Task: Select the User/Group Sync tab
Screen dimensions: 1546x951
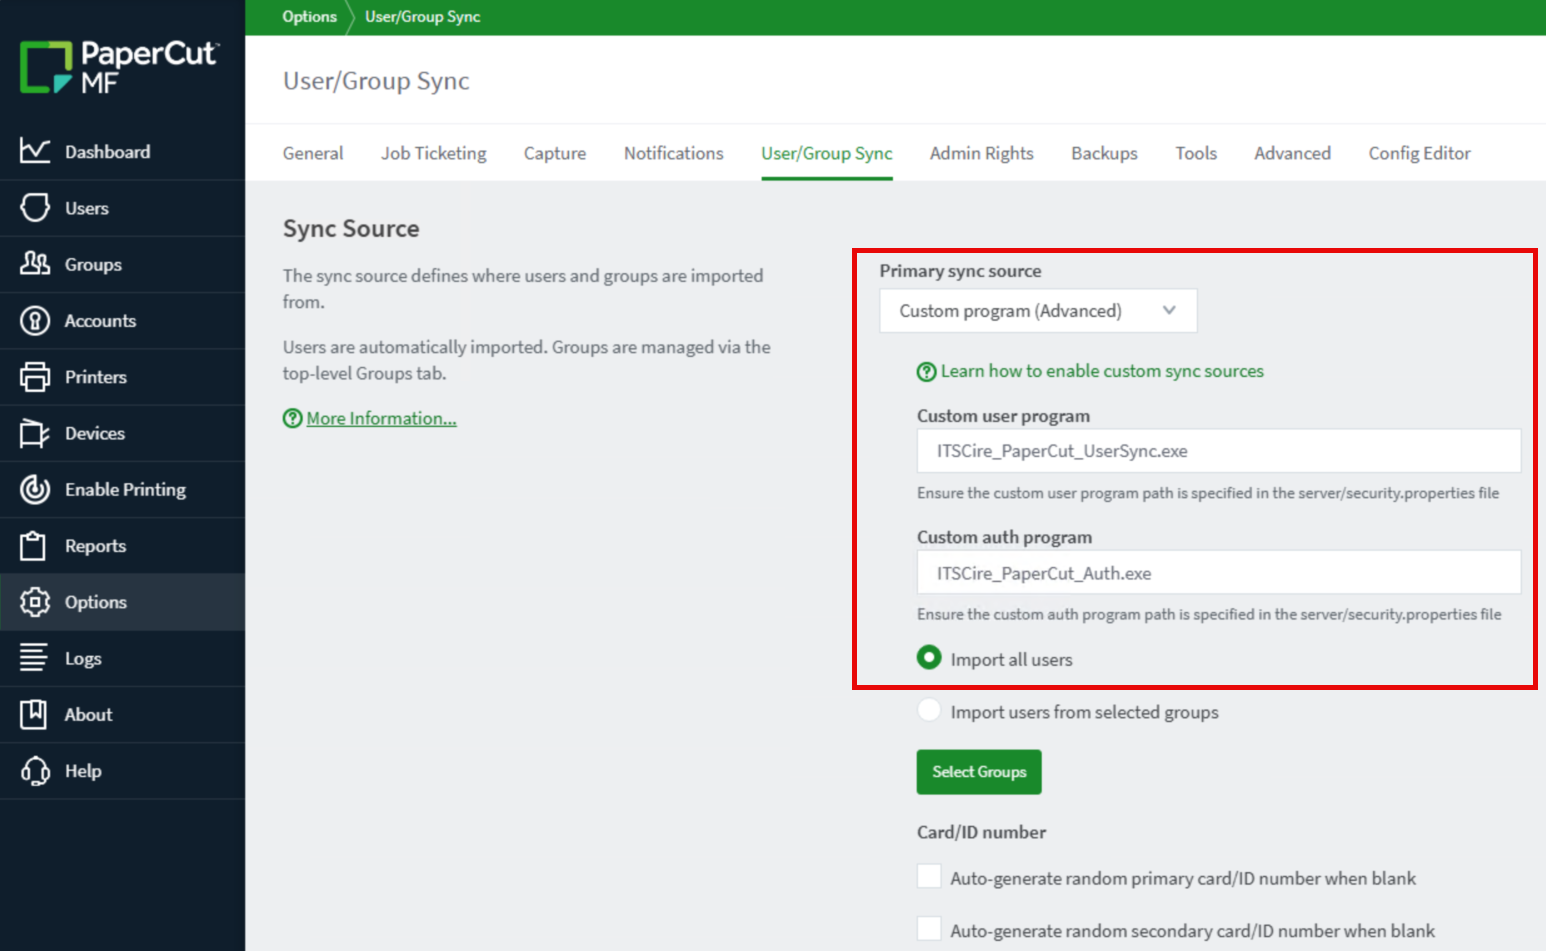Action: point(827,153)
